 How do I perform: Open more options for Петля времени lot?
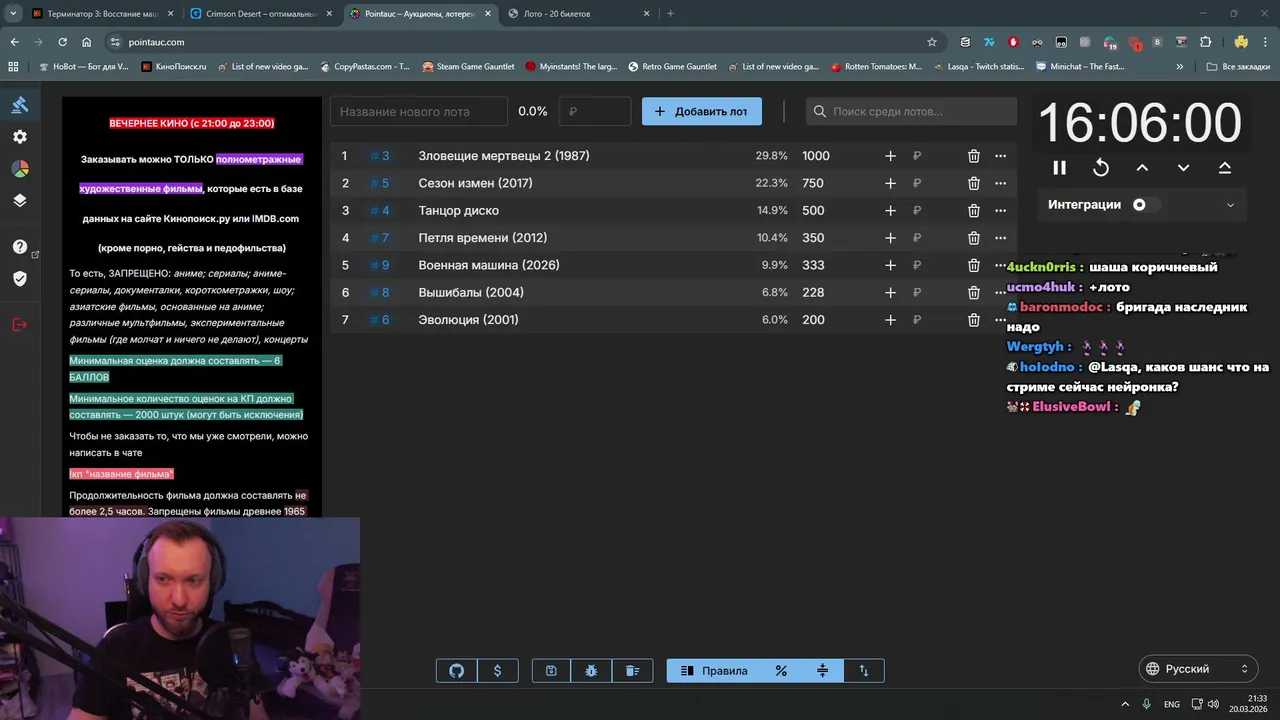pos(1001,238)
